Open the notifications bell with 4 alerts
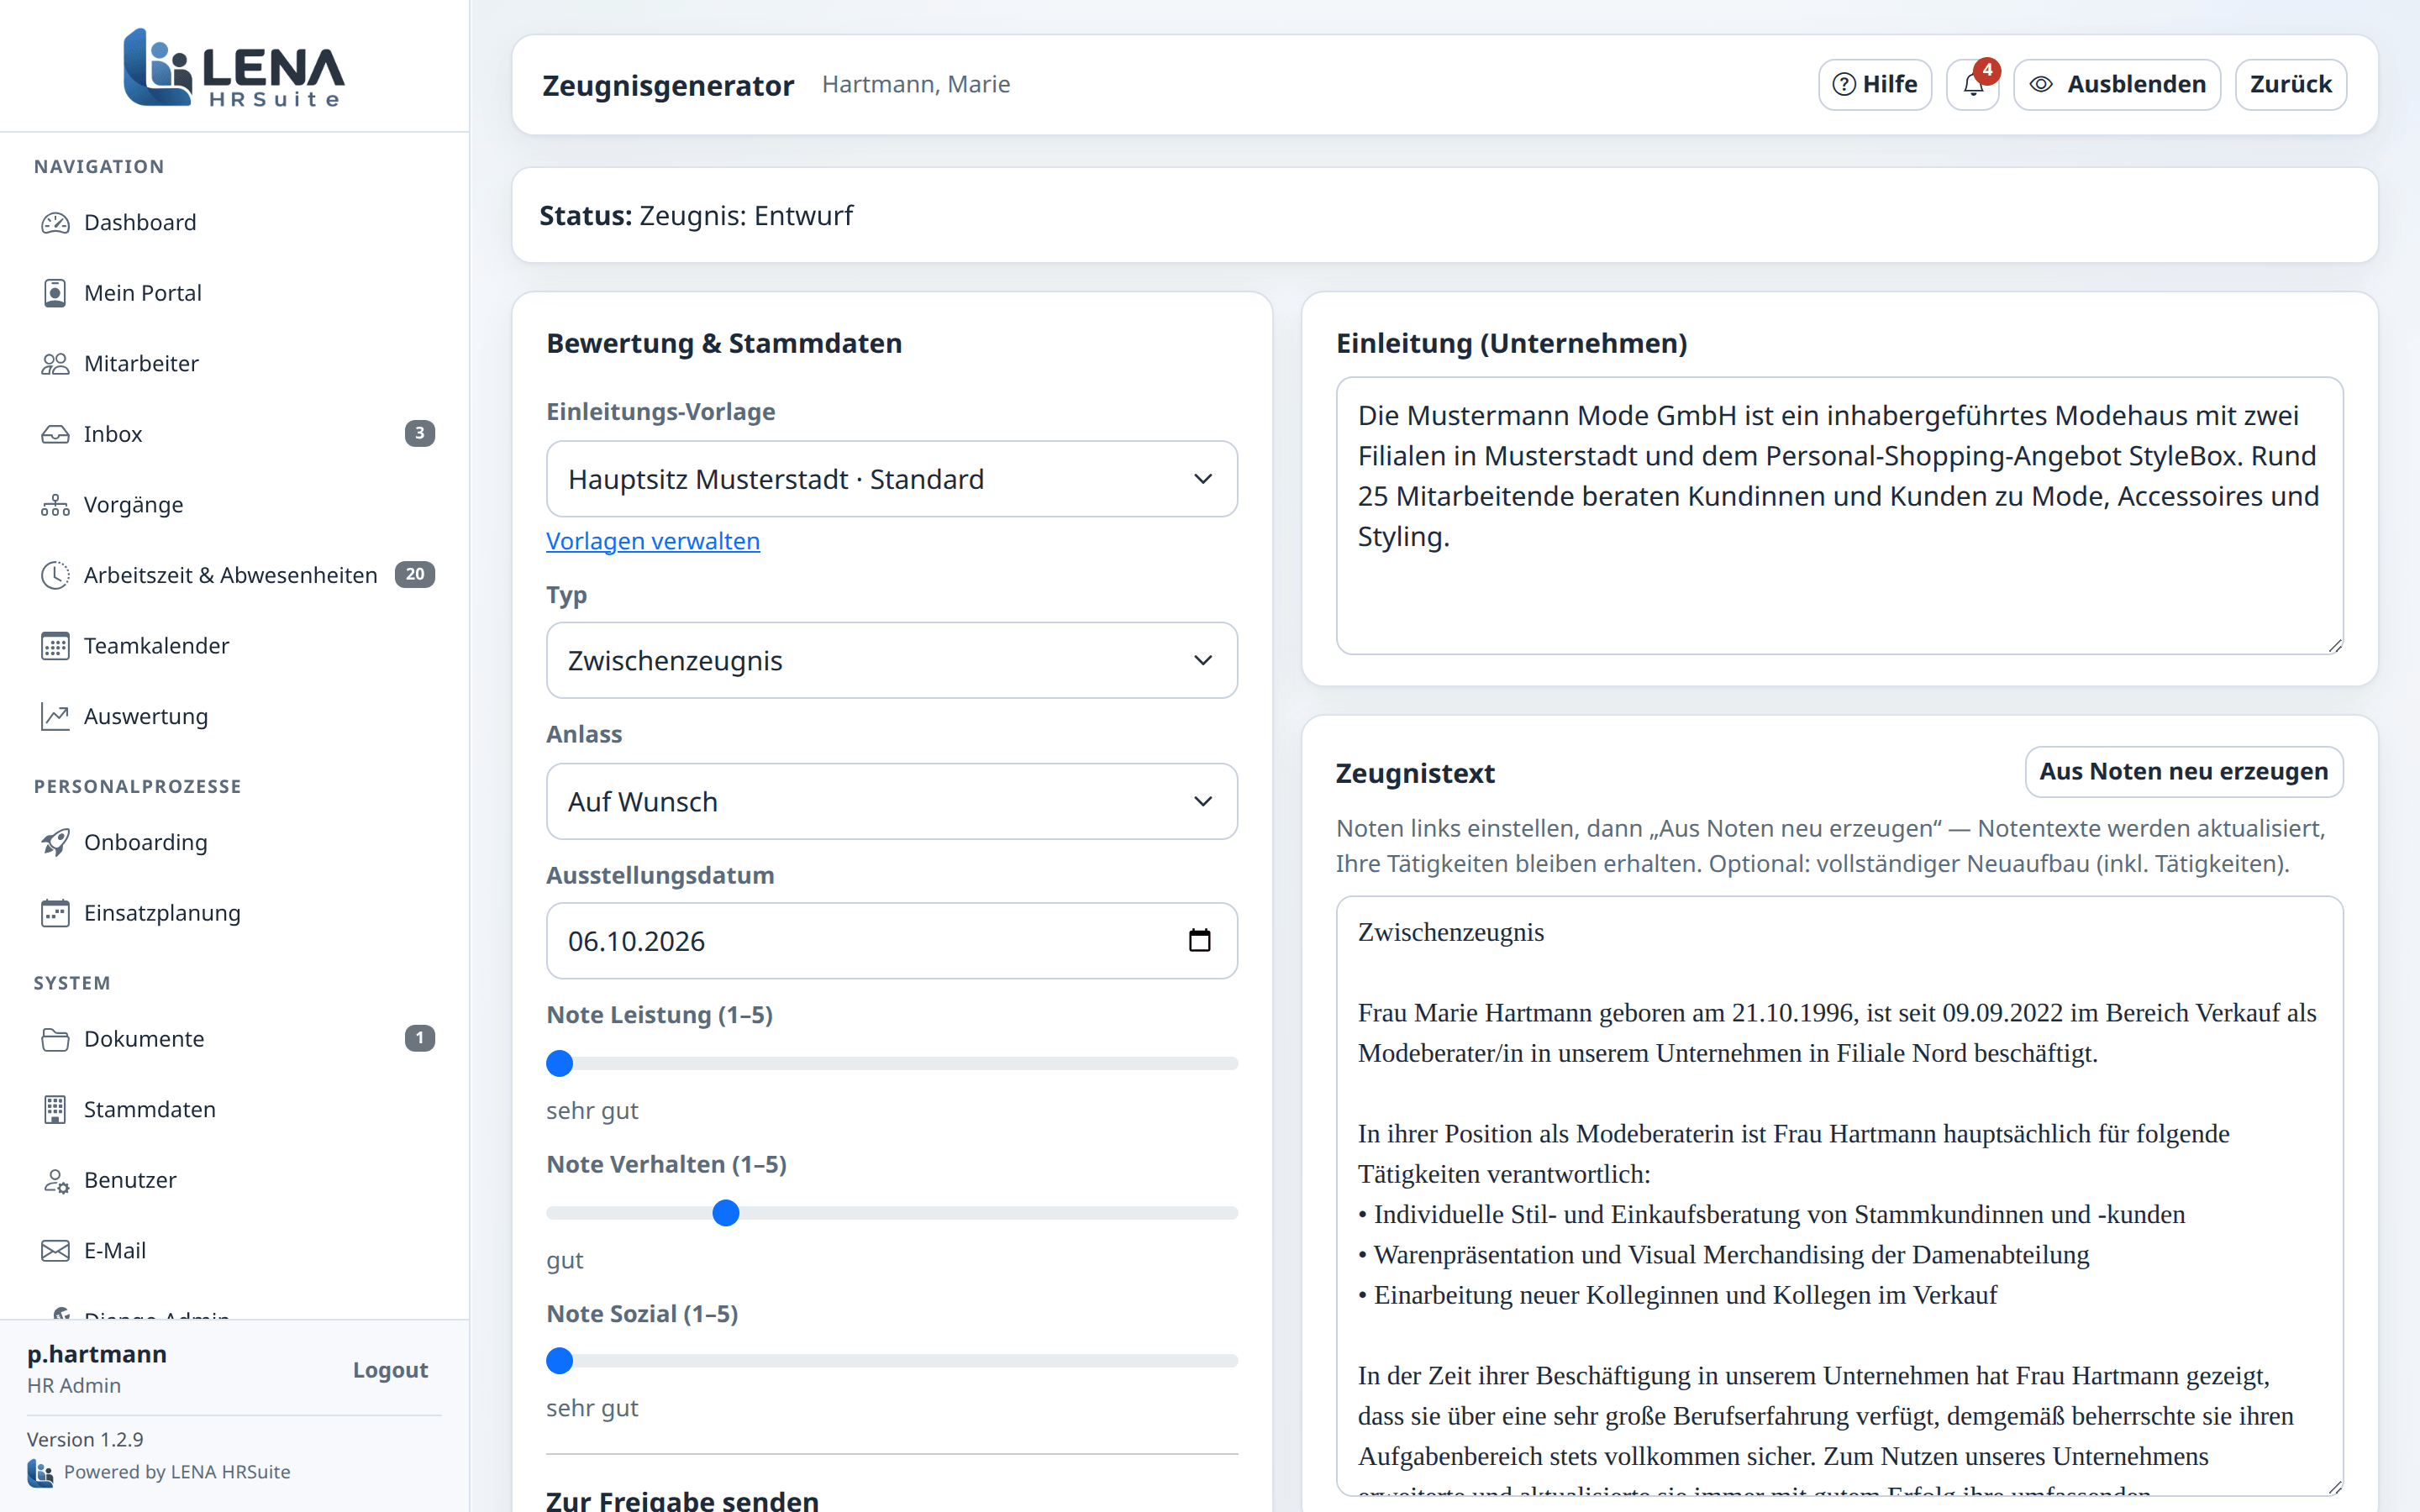This screenshot has width=2420, height=1512. coord(1973,85)
